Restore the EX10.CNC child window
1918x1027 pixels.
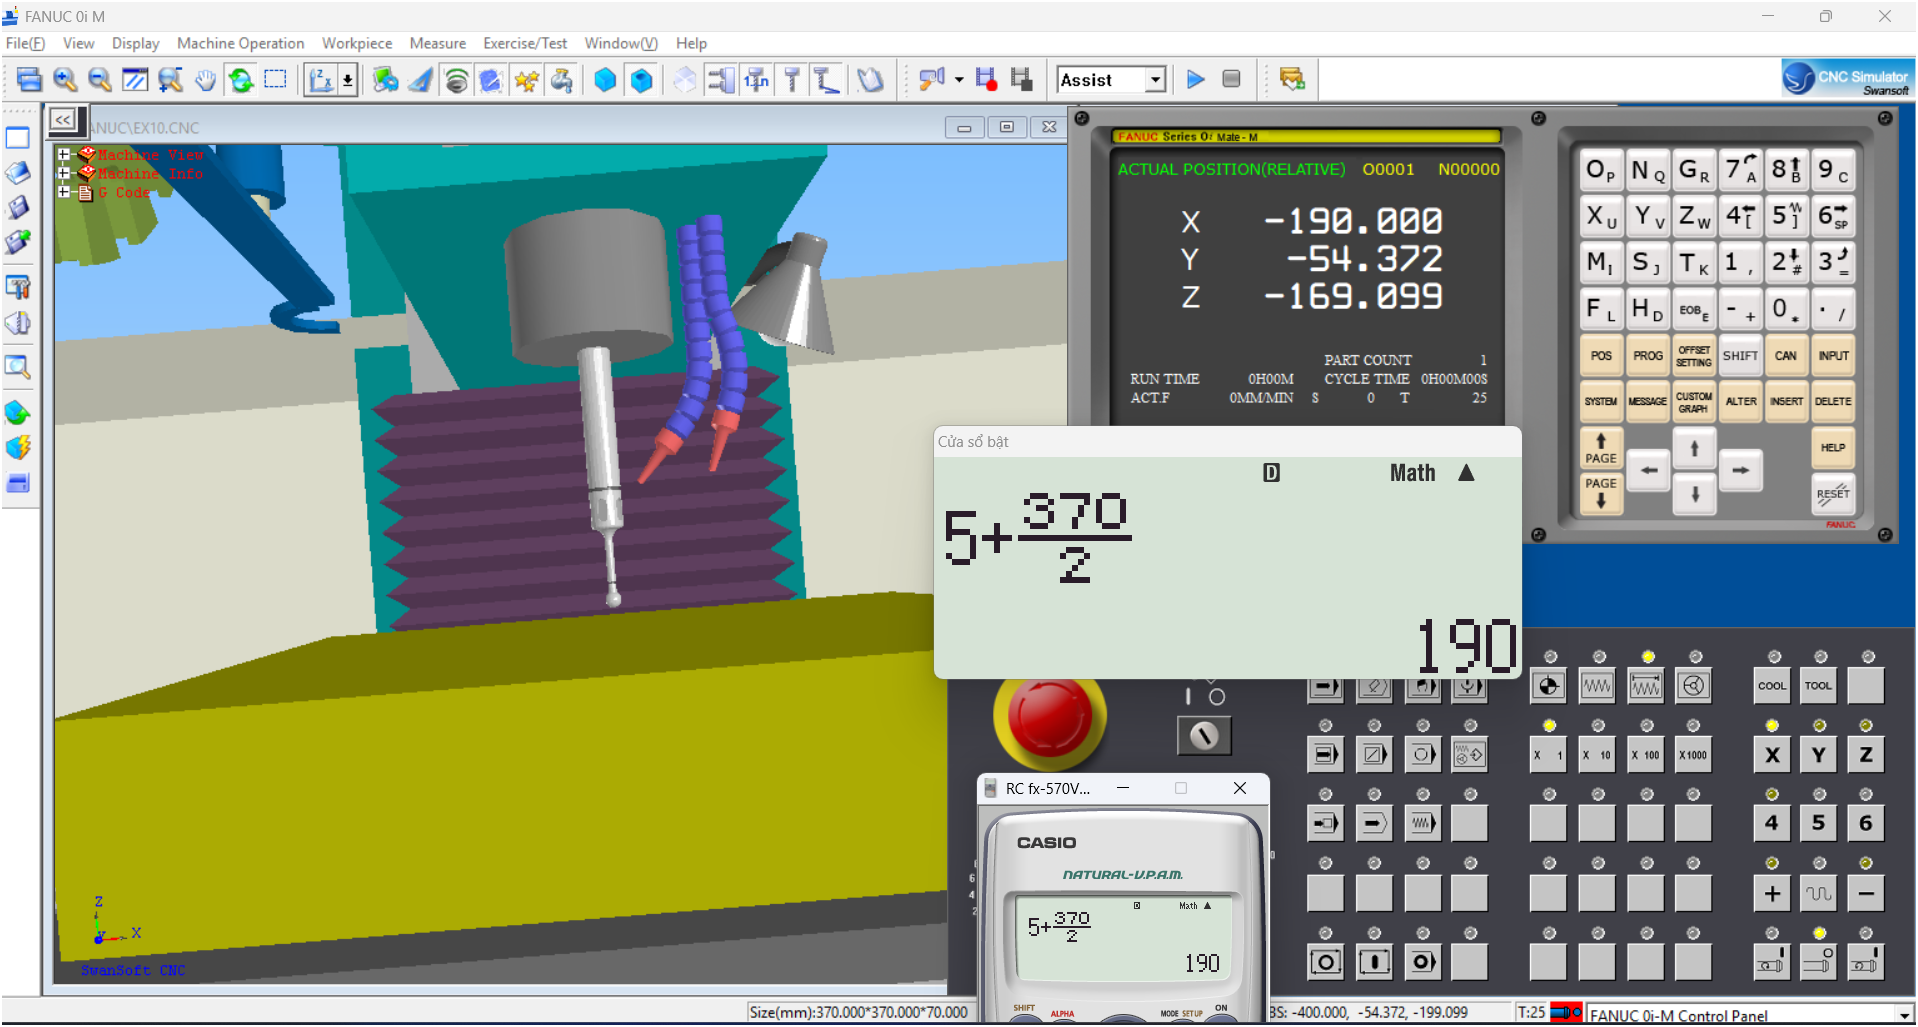tap(1006, 127)
